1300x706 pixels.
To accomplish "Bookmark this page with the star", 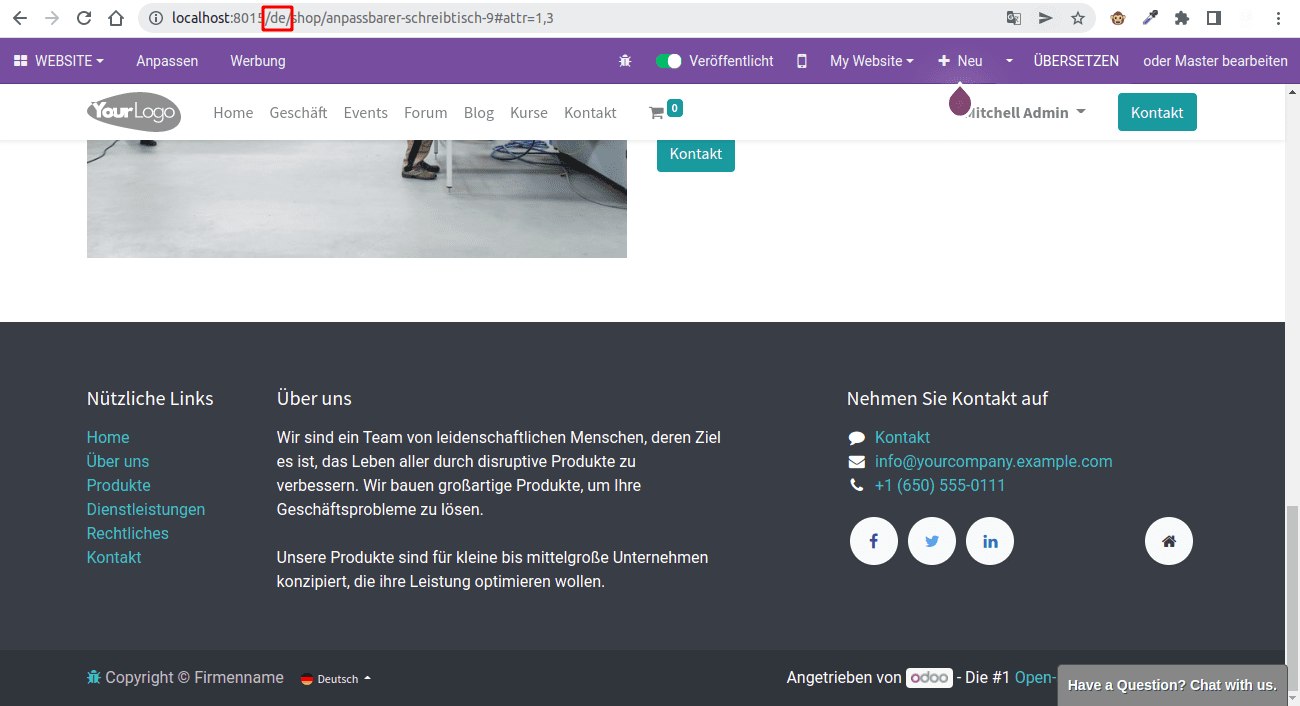I will pos(1078,18).
